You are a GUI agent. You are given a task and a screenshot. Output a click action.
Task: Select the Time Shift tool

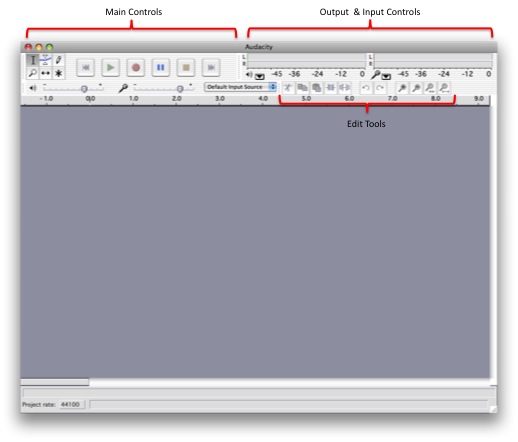tap(46, 73)
